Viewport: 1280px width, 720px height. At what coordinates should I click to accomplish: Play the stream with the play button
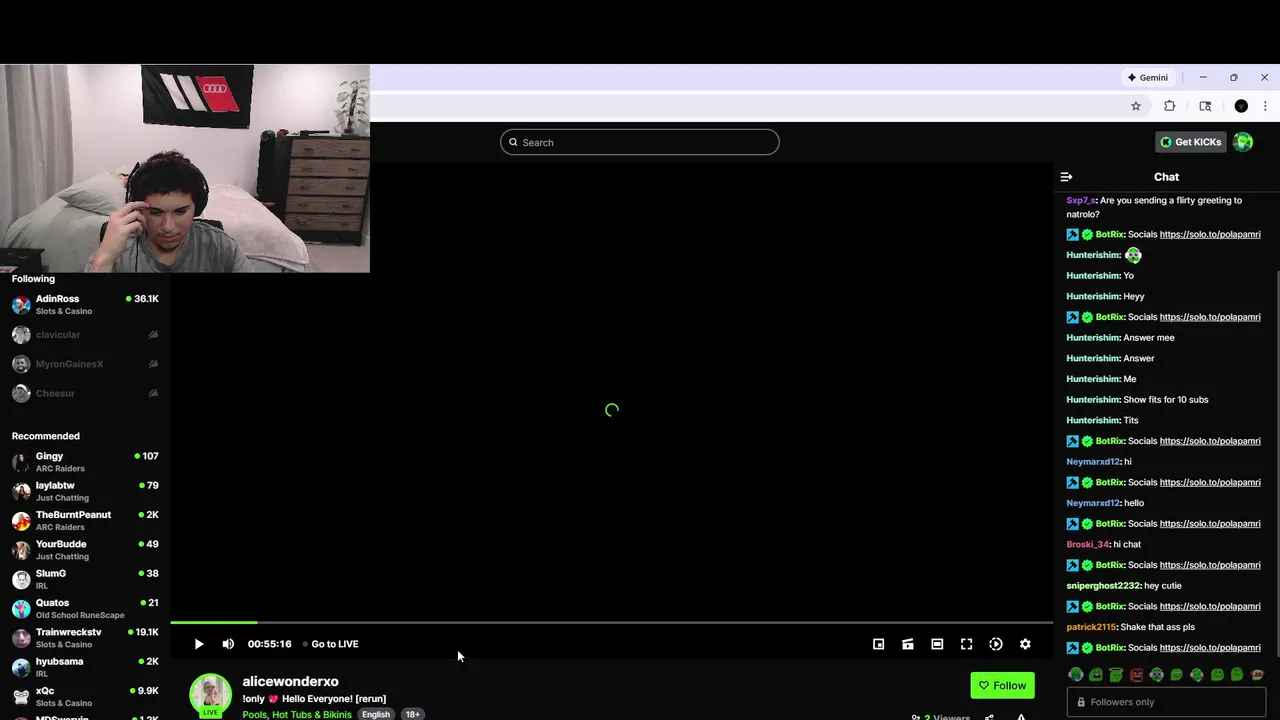tap(198, 644)
